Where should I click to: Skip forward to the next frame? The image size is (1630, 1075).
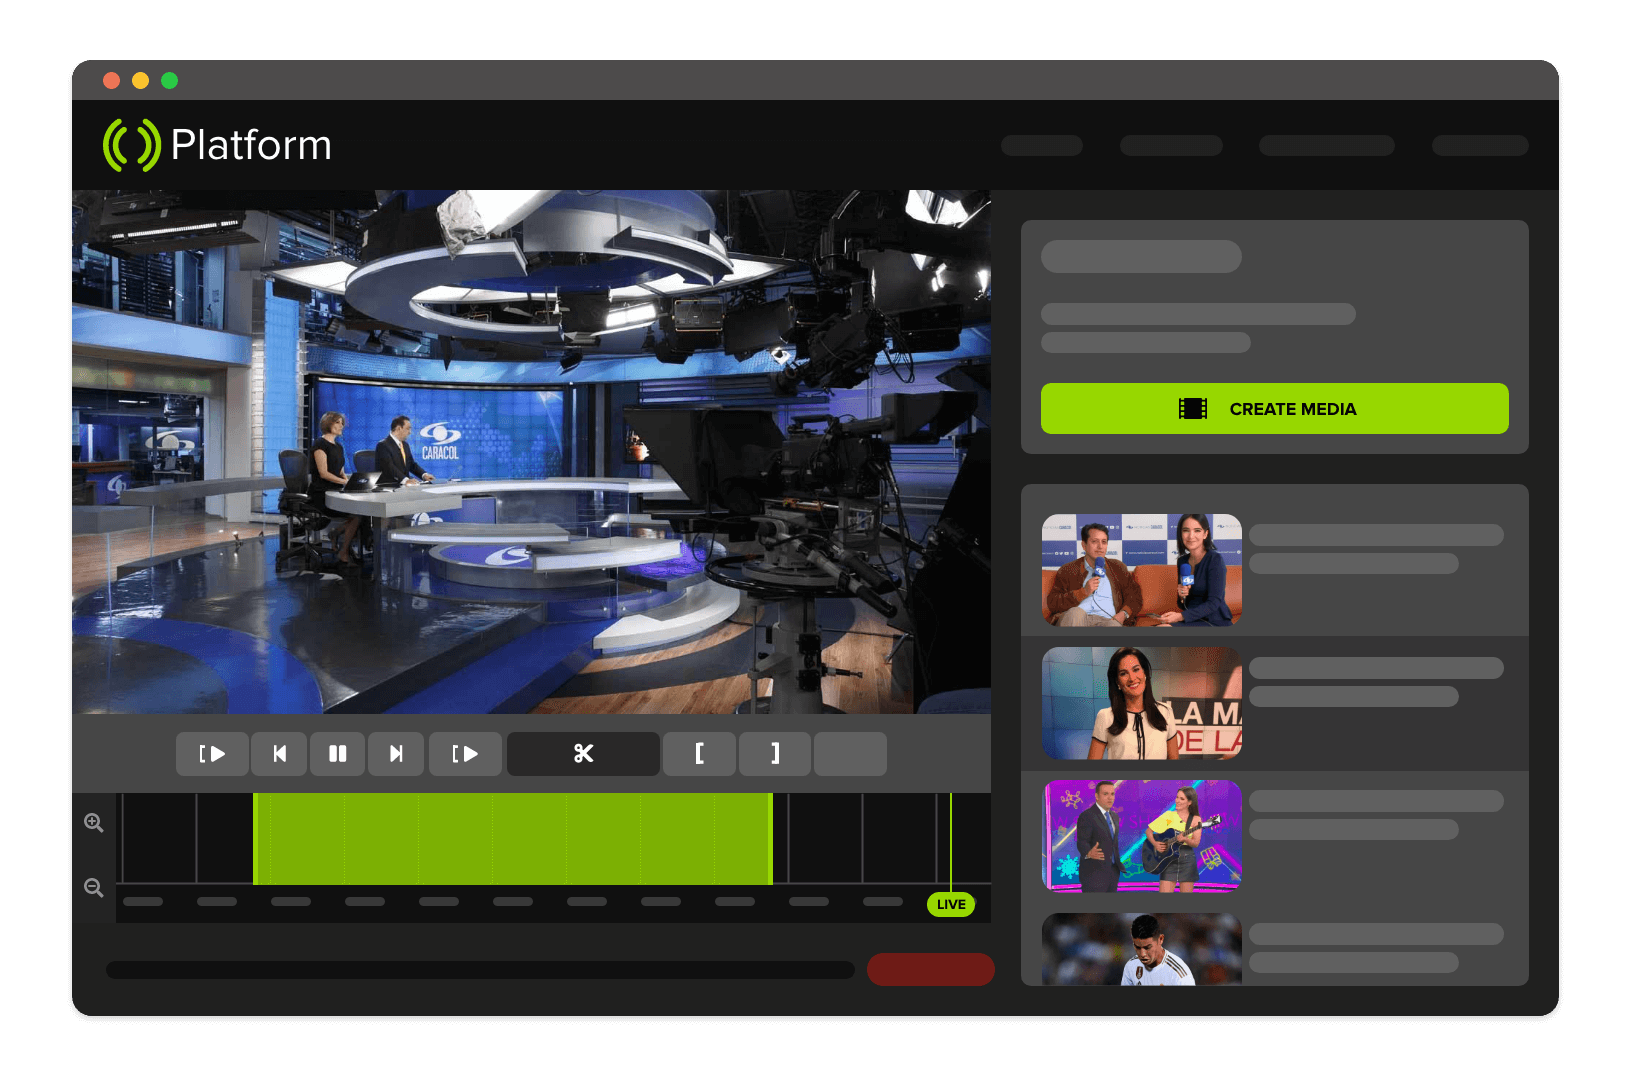pos(396,753)
